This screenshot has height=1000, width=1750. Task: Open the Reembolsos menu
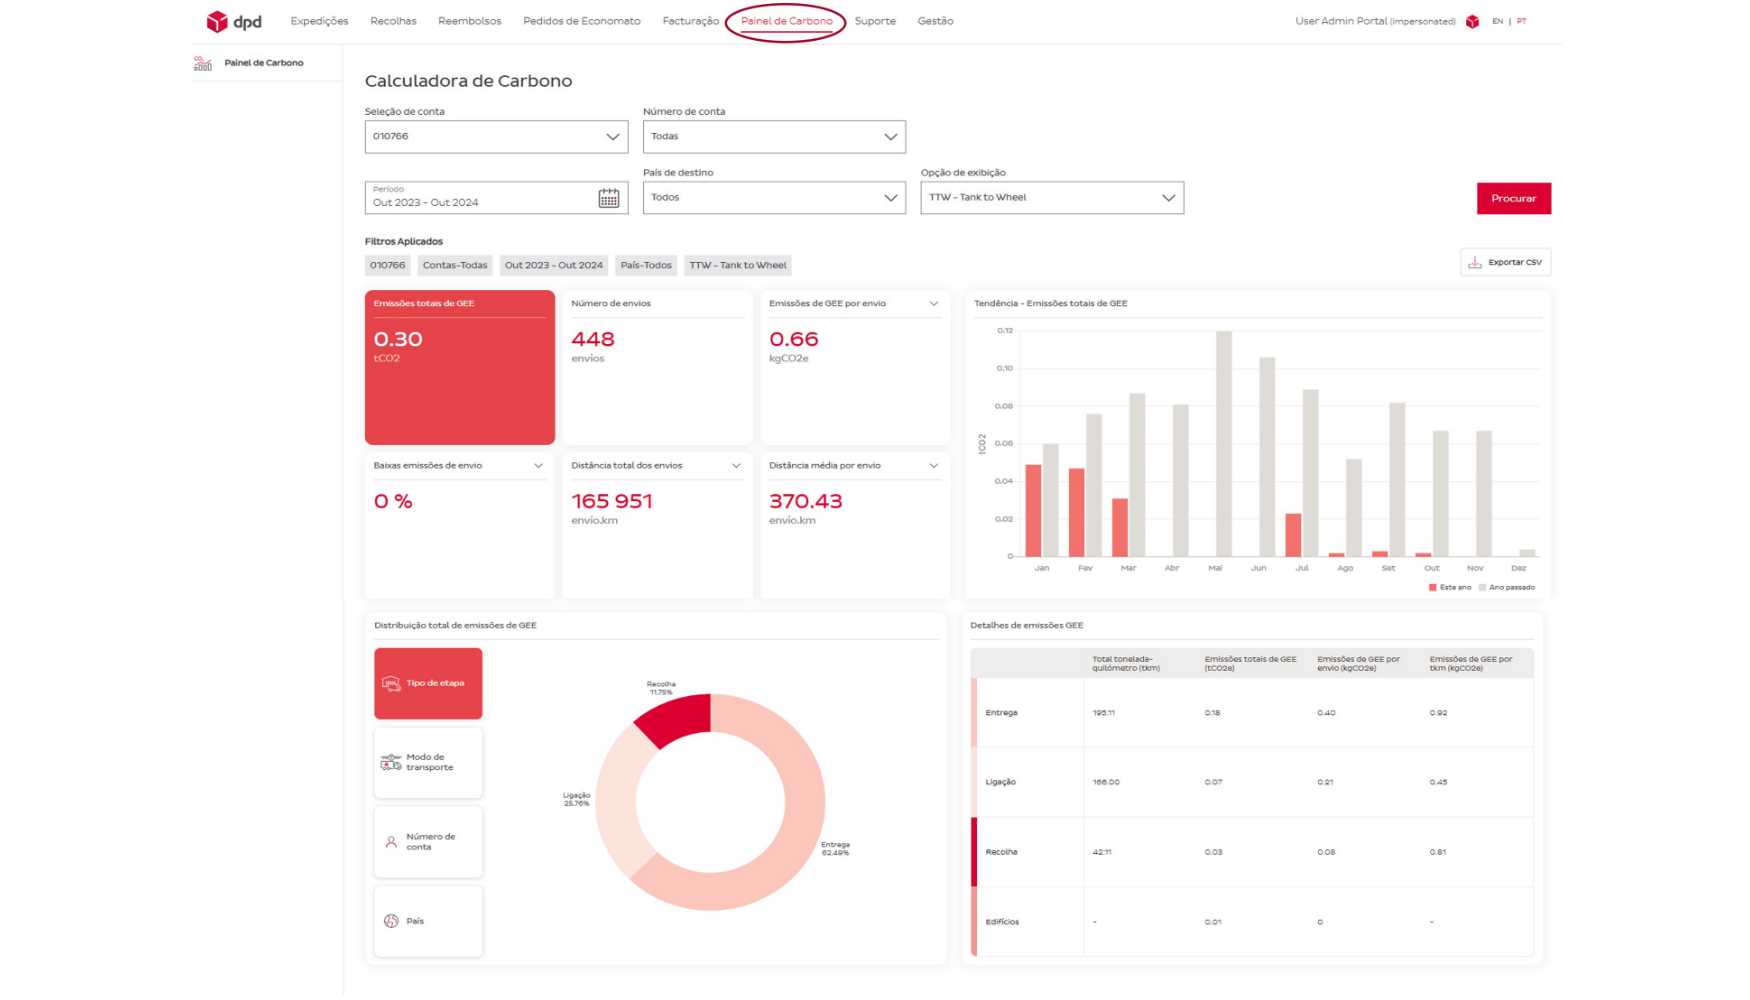pos(469,21)
